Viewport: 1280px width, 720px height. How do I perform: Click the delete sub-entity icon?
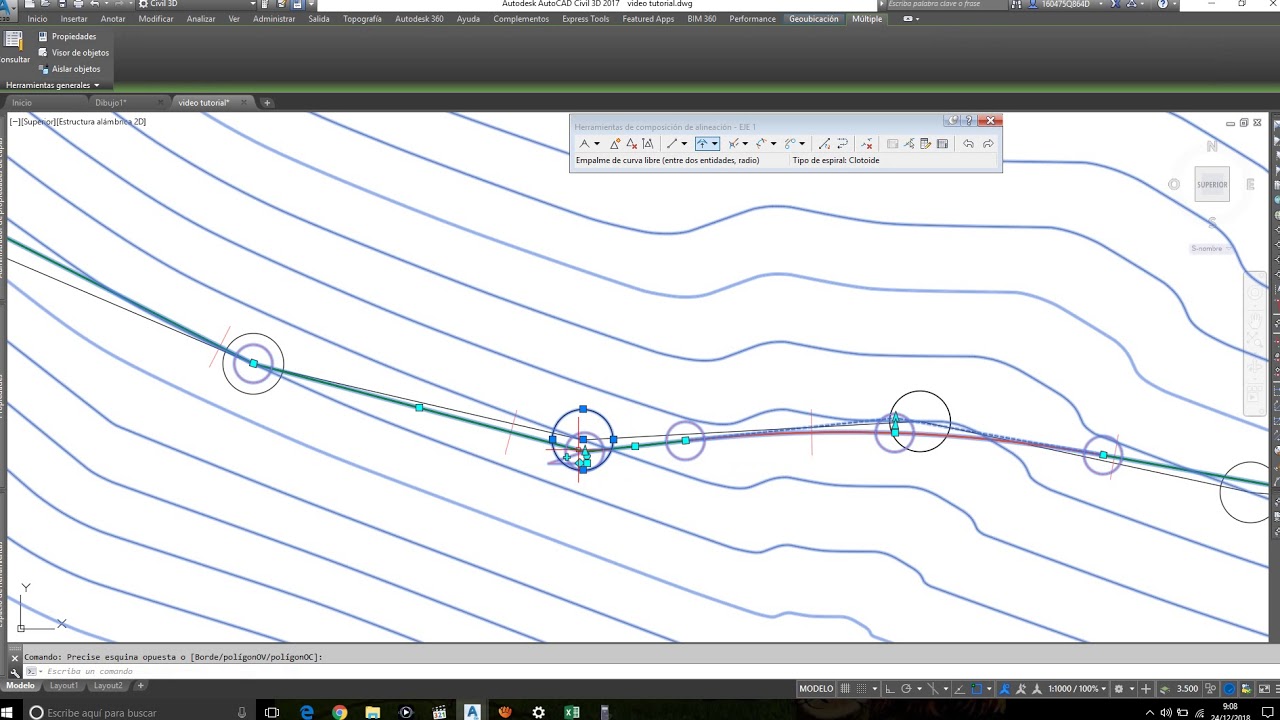(867, 144)
